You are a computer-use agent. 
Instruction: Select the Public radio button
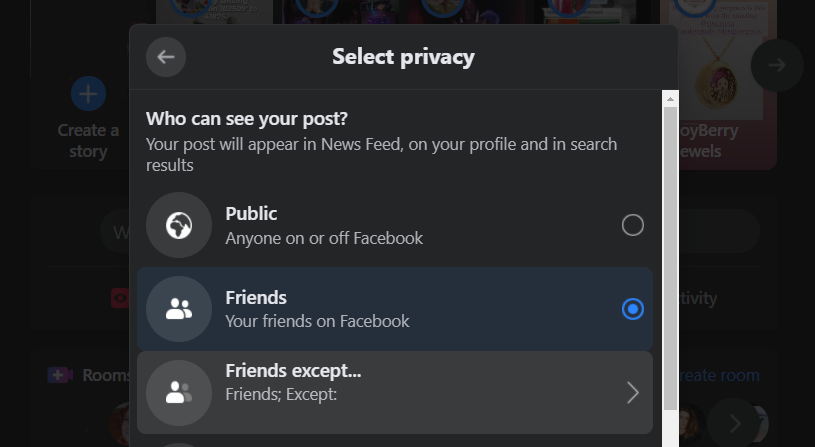[x=632, y=225]
